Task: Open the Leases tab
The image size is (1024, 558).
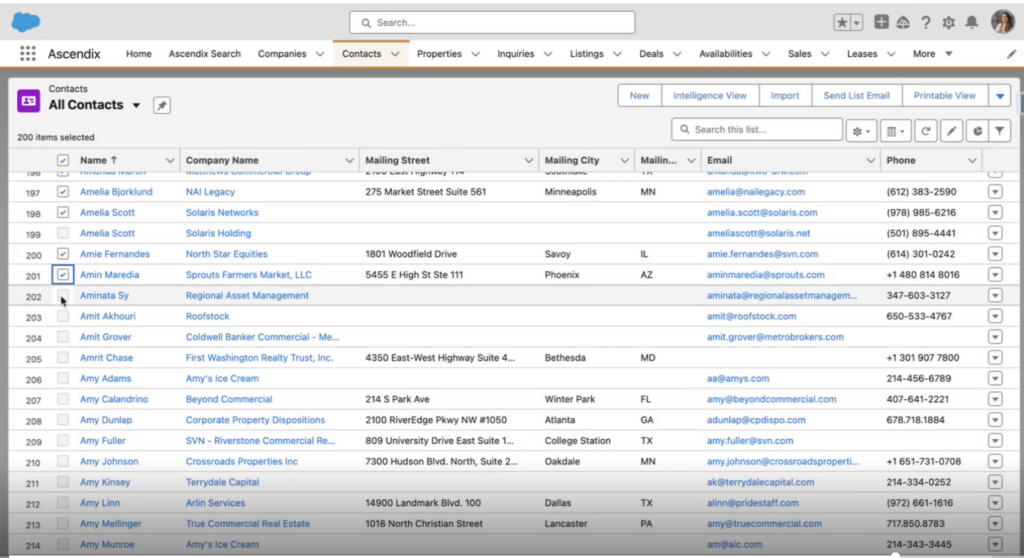Action: (x=862, y=54)
